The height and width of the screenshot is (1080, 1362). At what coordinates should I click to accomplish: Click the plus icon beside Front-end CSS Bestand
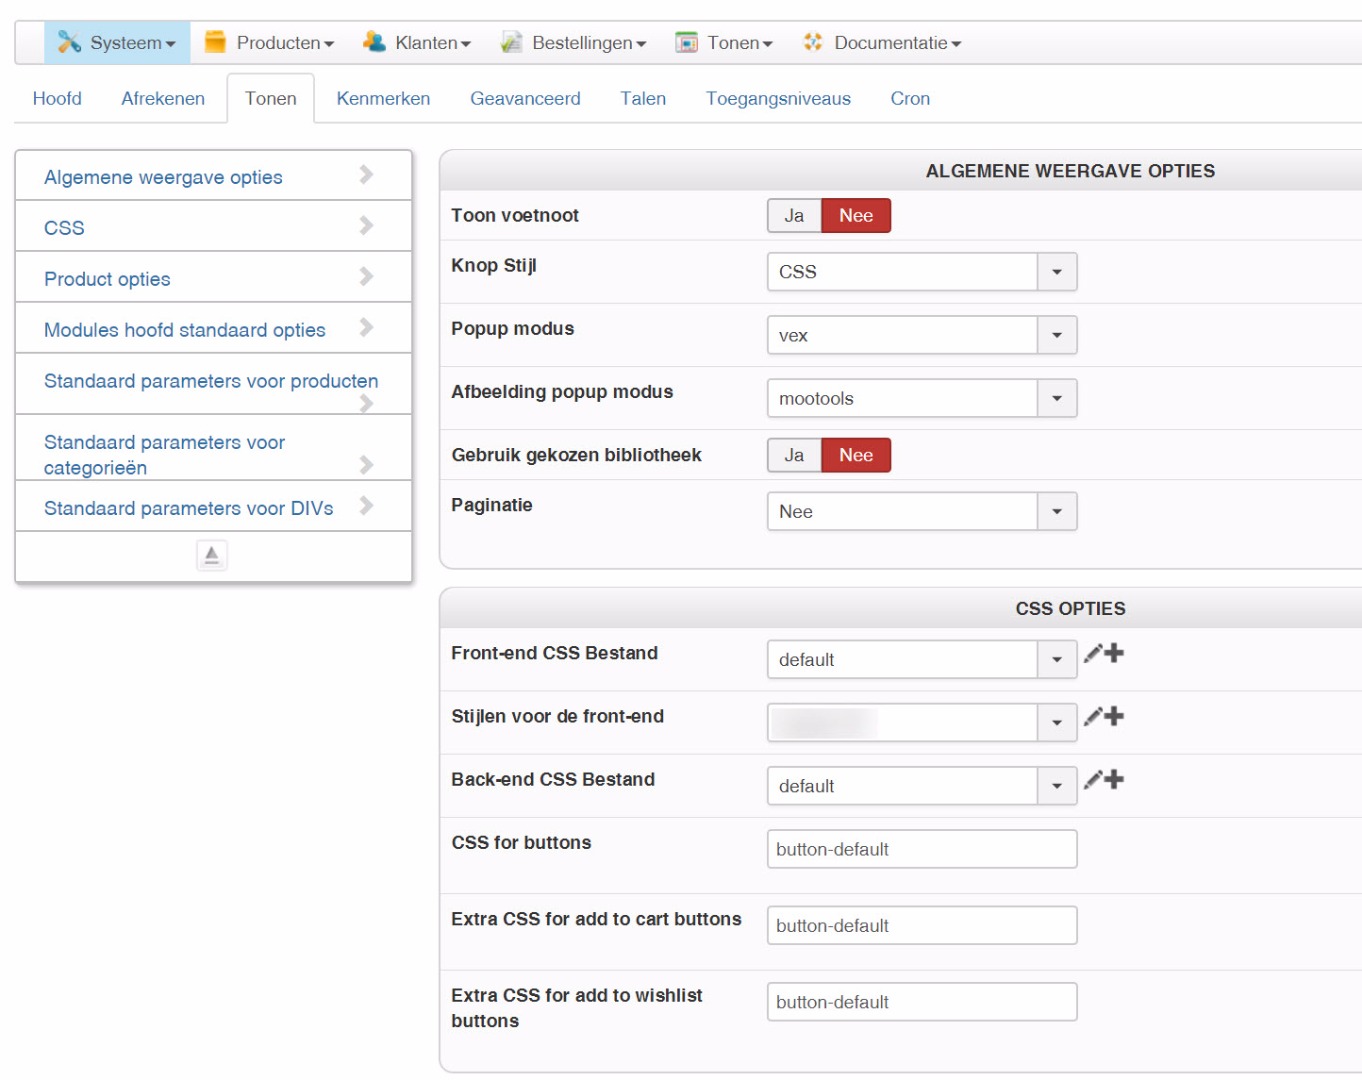pyautogui.click(x=1114, y=653)
